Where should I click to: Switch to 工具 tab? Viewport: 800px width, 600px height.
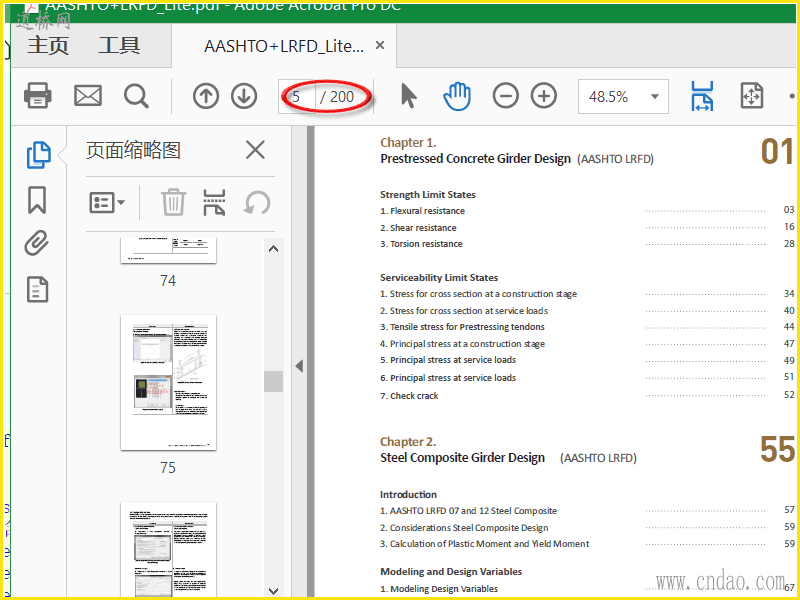(119, 45)
